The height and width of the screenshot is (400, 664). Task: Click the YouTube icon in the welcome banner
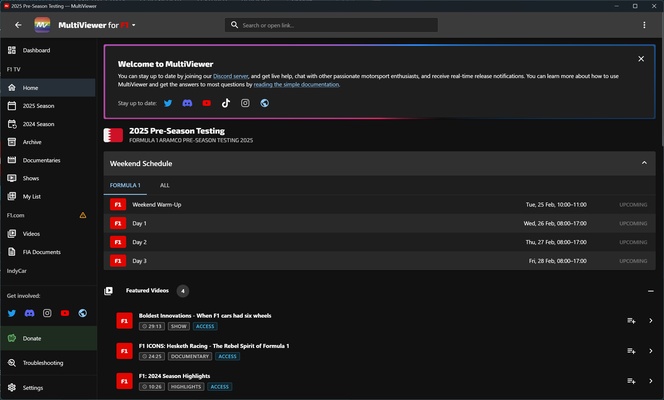[x=207, y=103]
